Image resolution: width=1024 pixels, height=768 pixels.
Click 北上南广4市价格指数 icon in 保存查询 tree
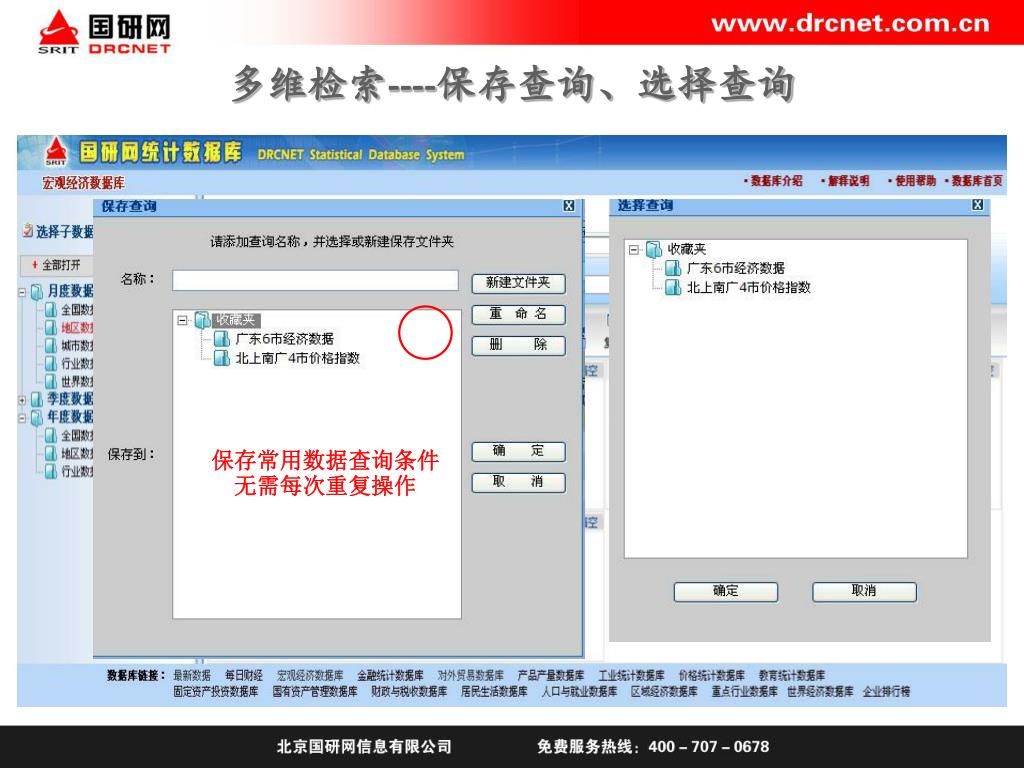click(222, 358)
